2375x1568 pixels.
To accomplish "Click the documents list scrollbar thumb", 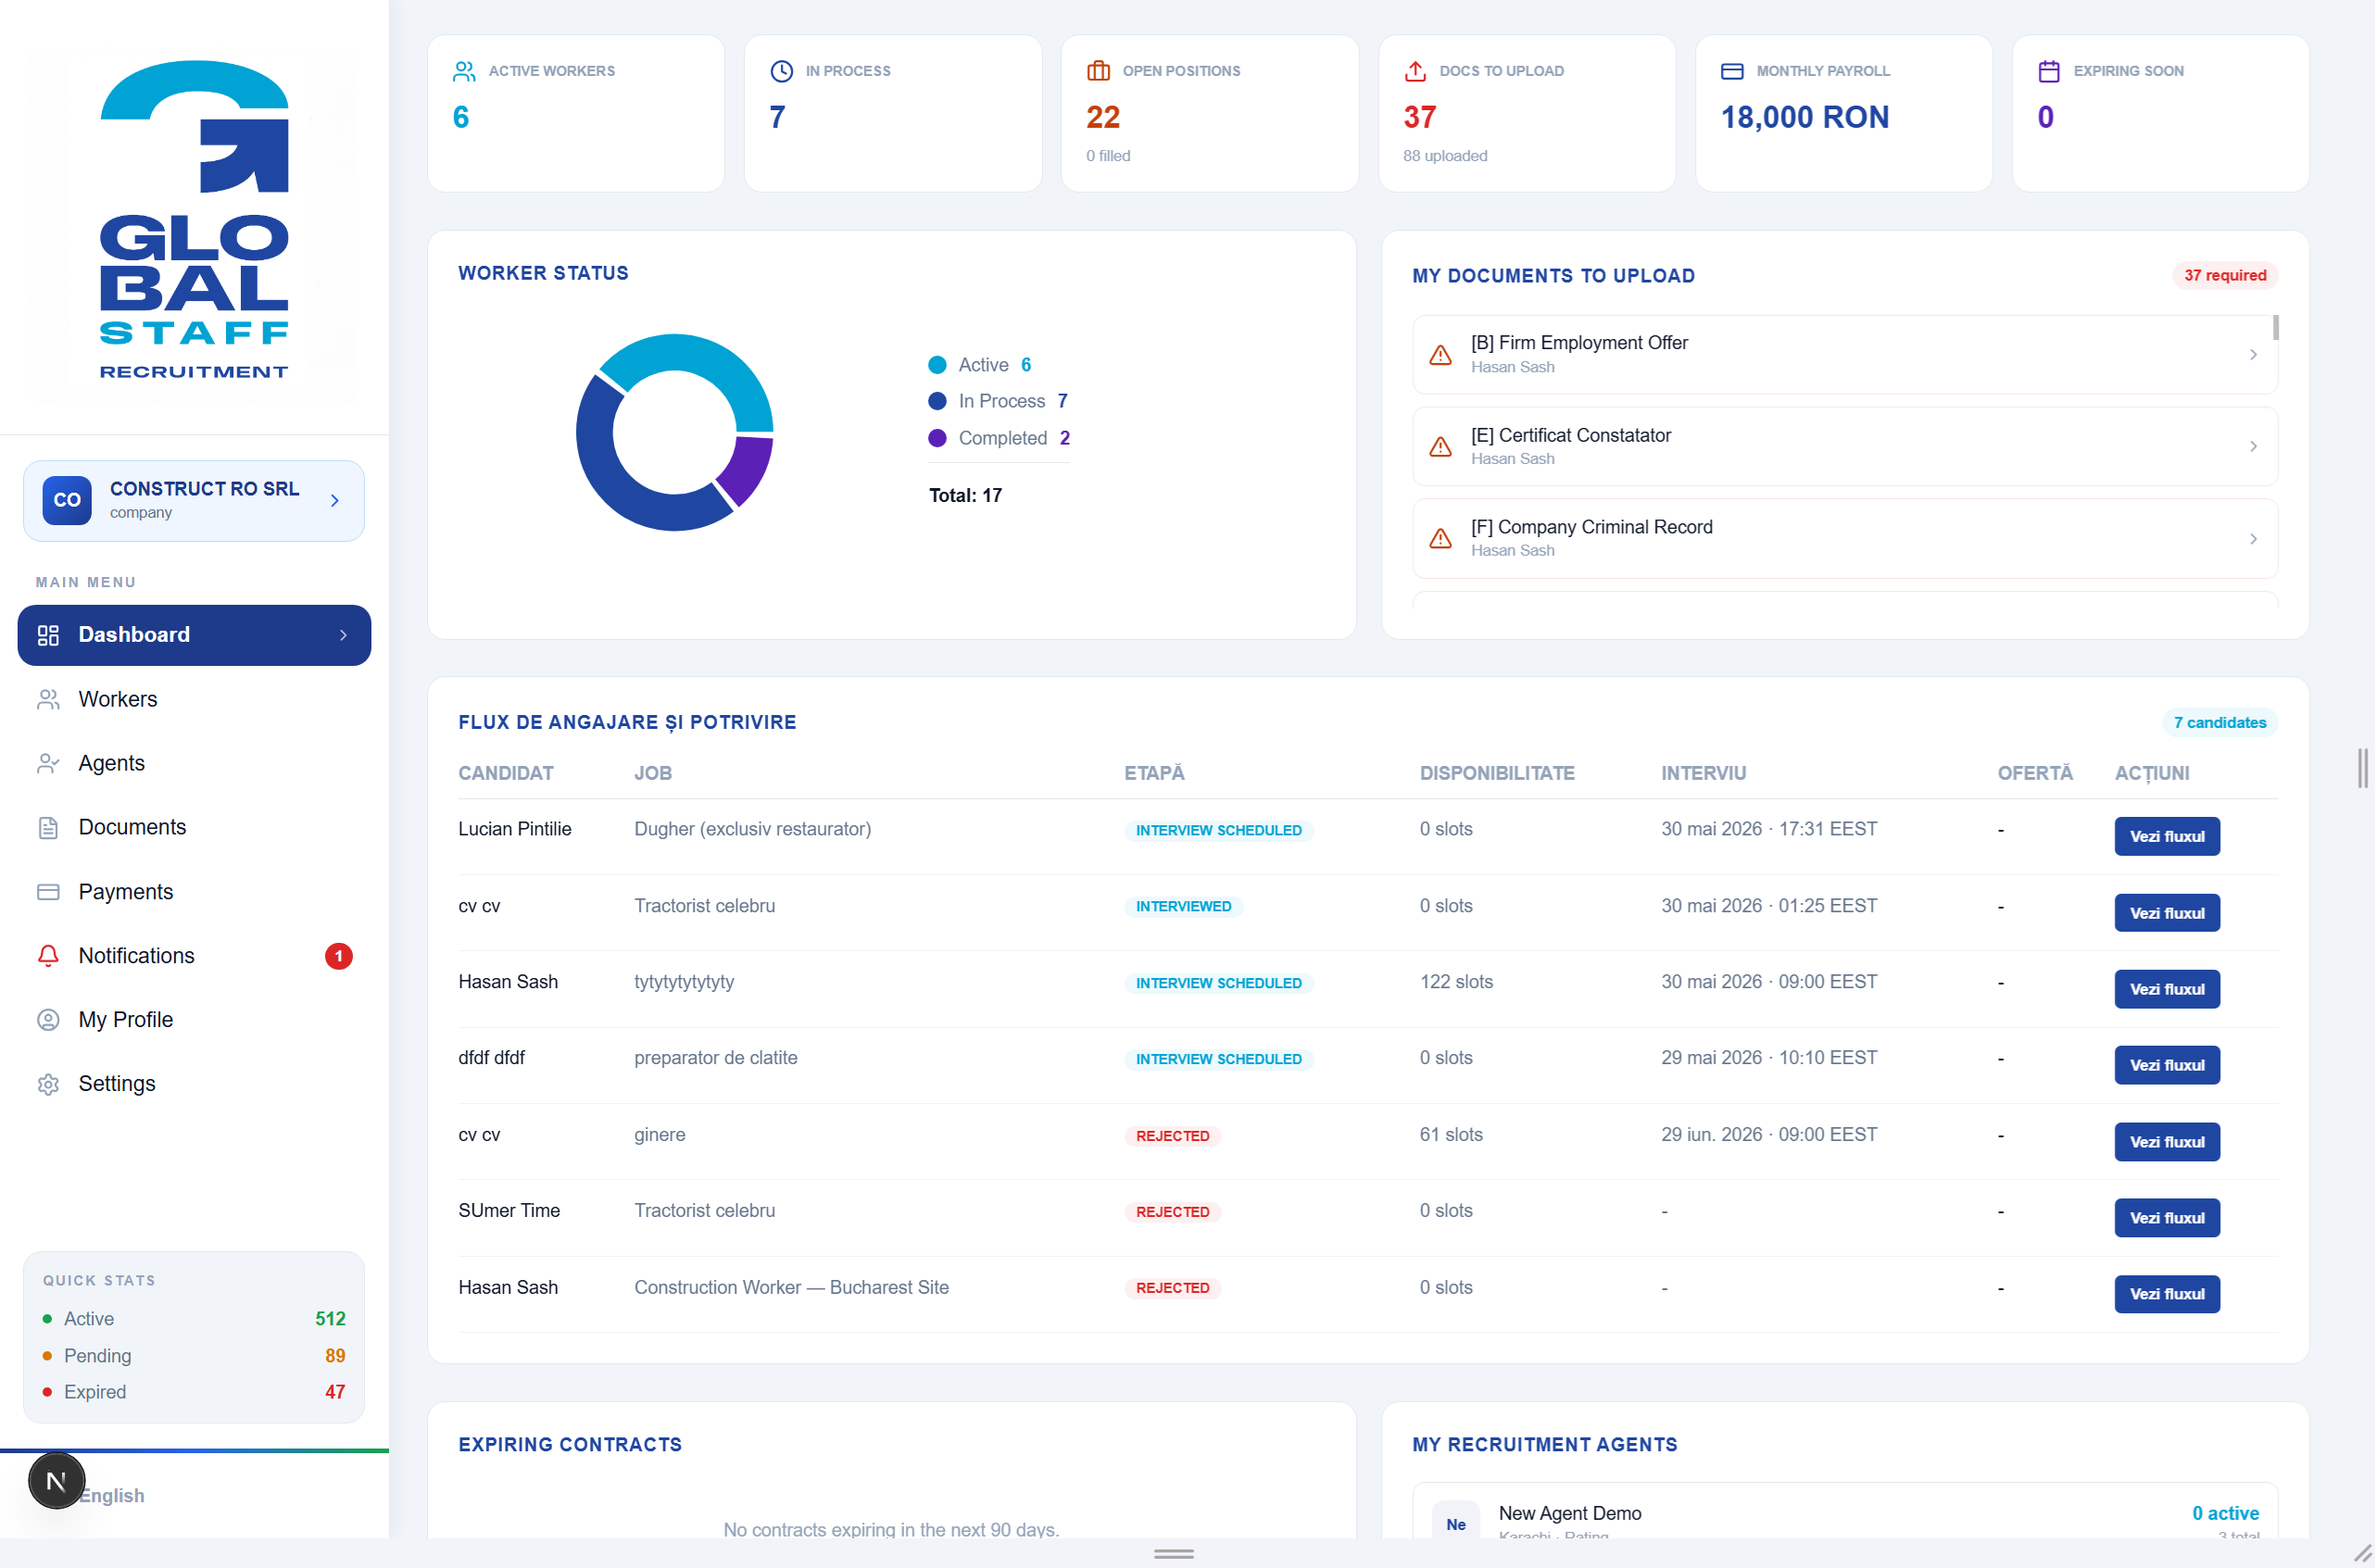I will pyautogui.click(x=2275, y=328).
